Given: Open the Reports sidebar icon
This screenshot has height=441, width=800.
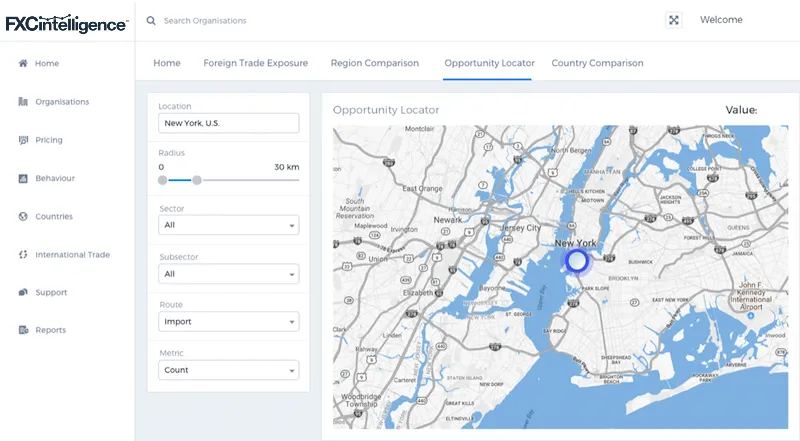Looking at the screenshot, I should click(23, 330).
